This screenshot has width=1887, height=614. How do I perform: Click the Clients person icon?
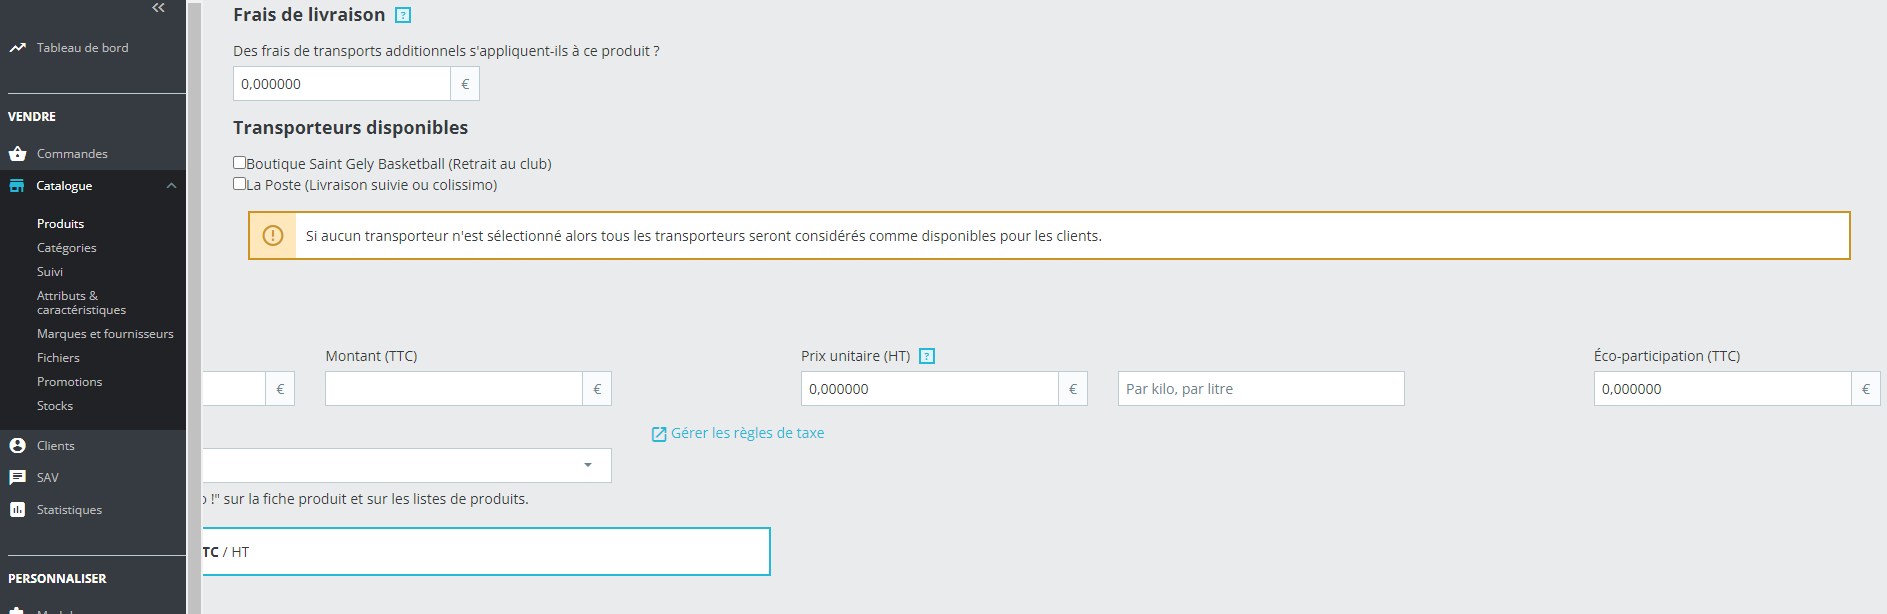[x=17, y=446]
